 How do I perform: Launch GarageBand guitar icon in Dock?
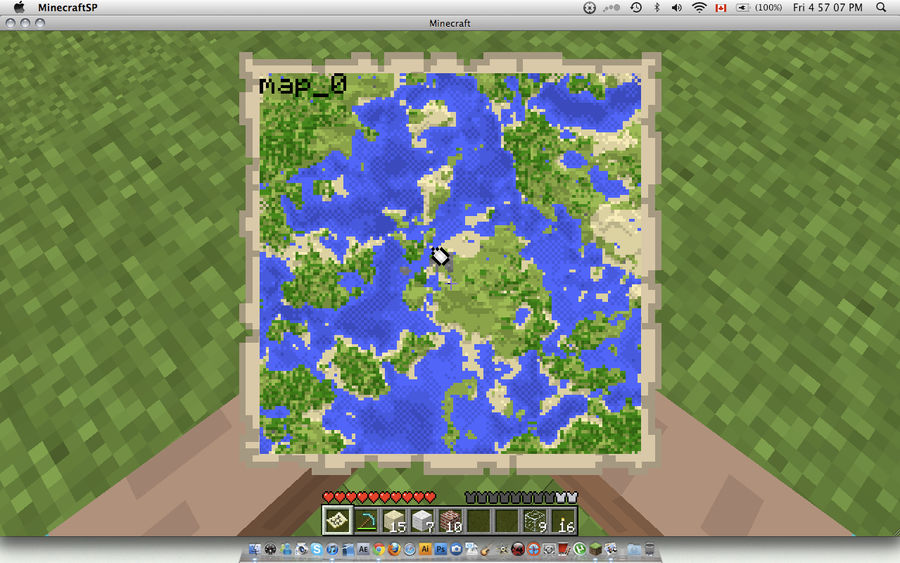(486, 550)
